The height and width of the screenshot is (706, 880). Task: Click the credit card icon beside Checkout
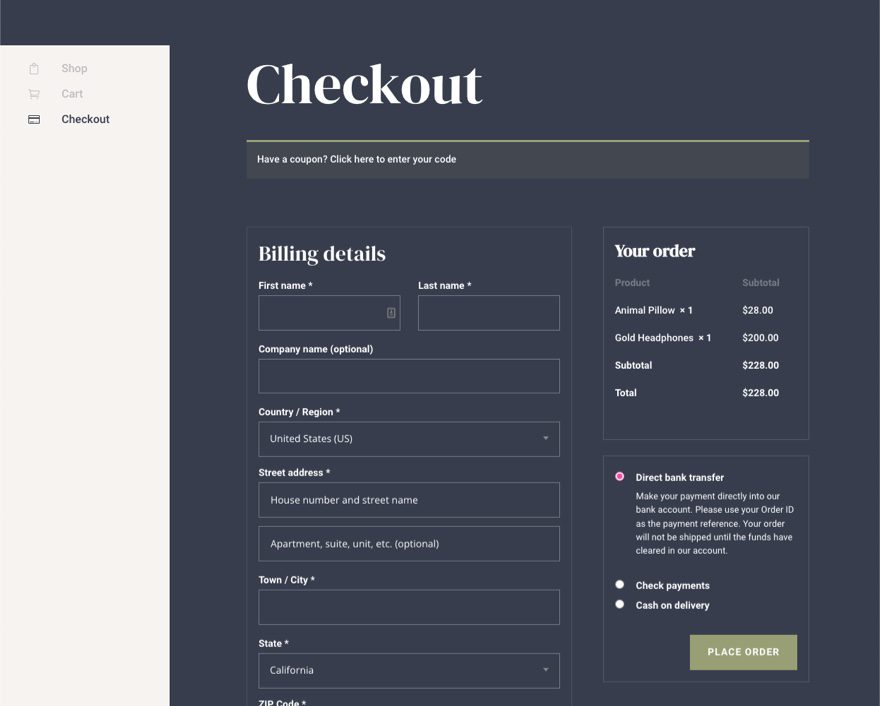coord(31,119)
